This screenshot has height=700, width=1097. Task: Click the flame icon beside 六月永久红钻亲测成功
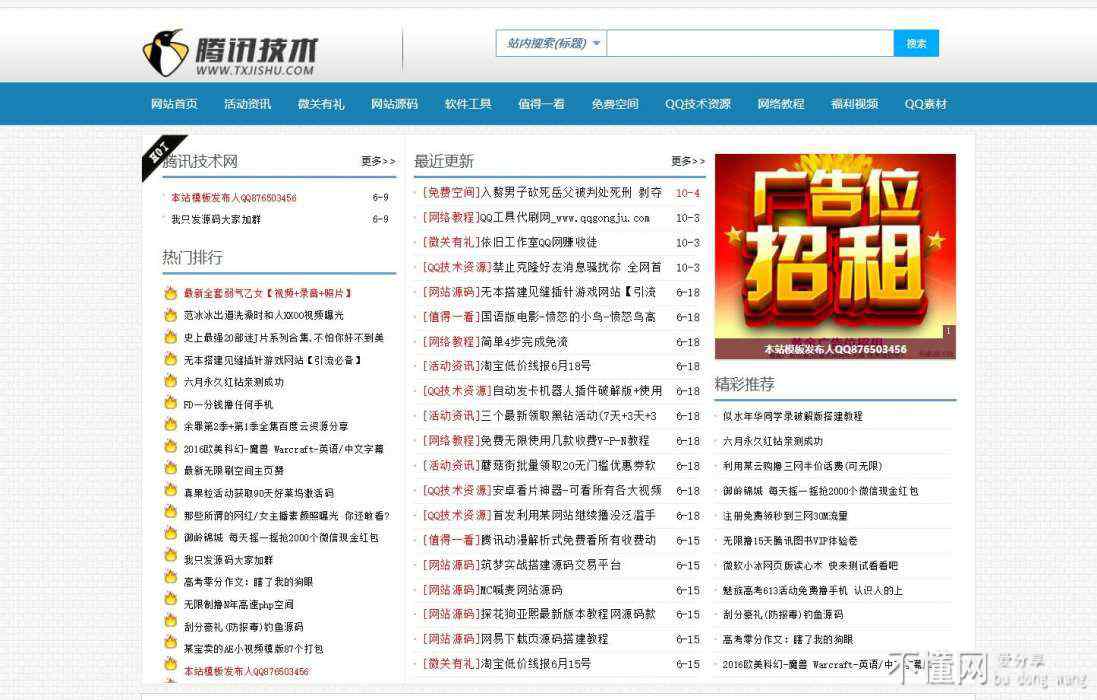(171, 381)
